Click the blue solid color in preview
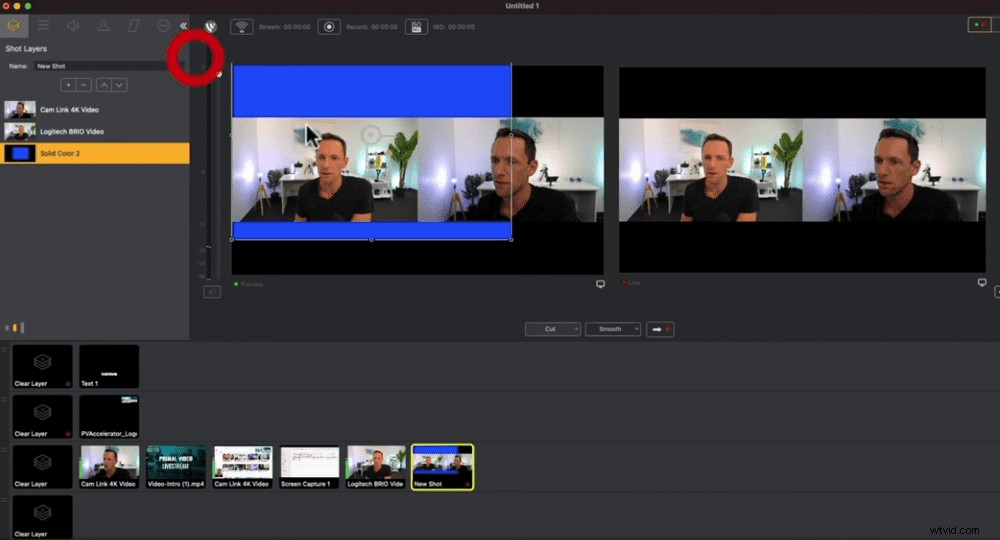Image resolution: width=1000 pixels, height=540 pixels. 371,91
